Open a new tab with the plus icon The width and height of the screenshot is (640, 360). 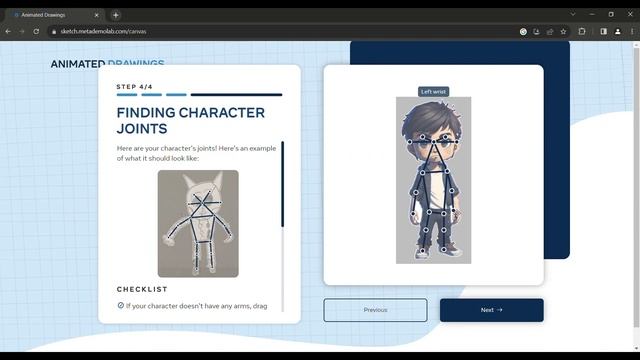(x=116, y=15)
